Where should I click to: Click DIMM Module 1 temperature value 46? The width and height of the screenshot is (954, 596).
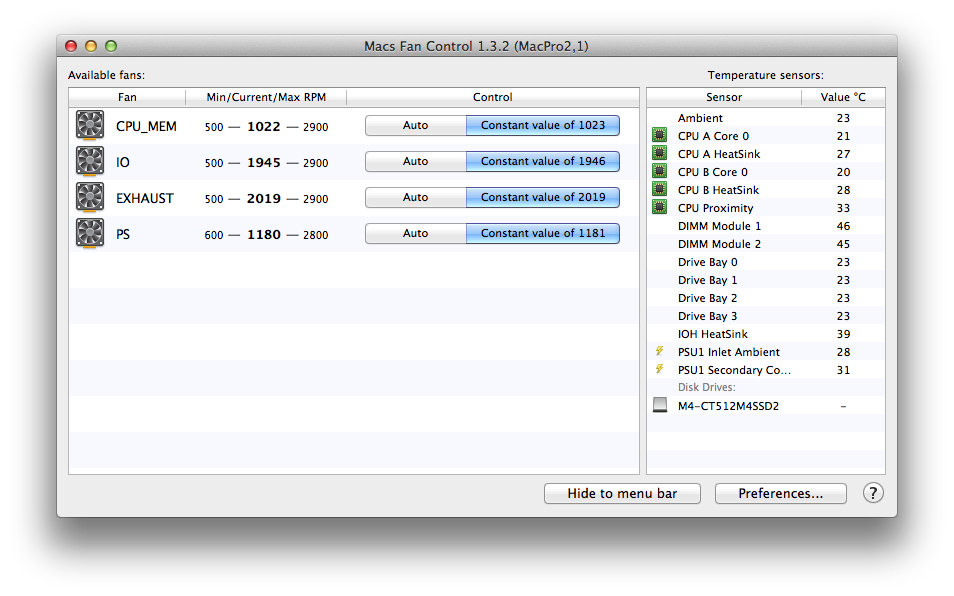843,226
